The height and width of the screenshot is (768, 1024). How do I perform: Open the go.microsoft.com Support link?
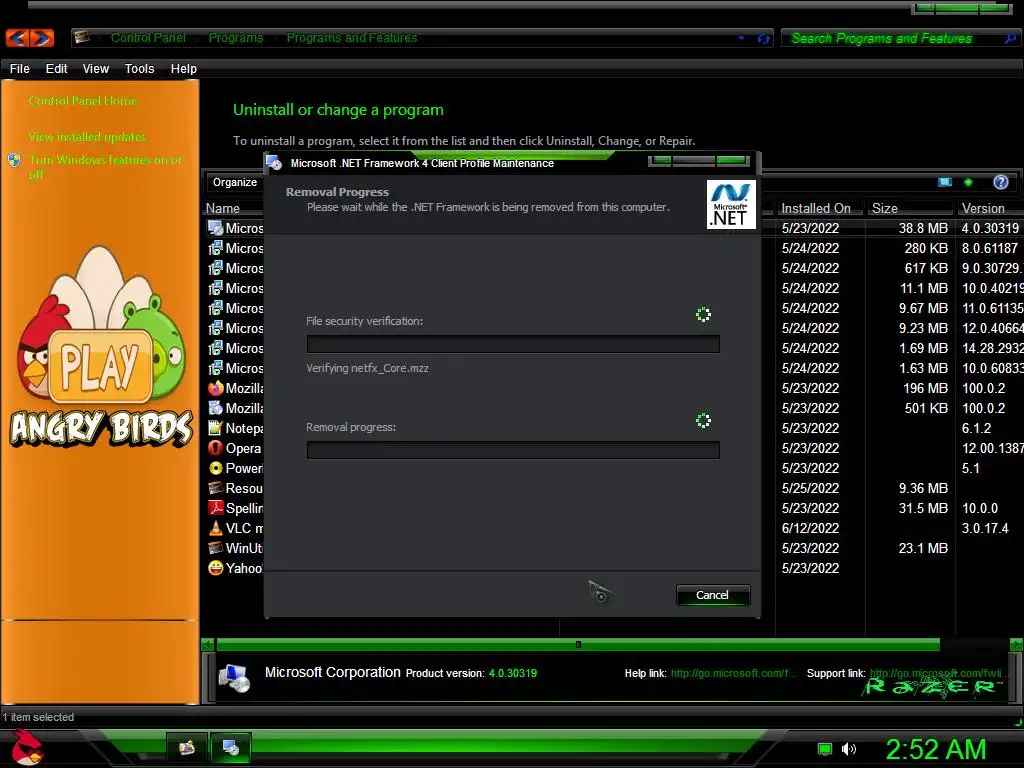point(937,673)
